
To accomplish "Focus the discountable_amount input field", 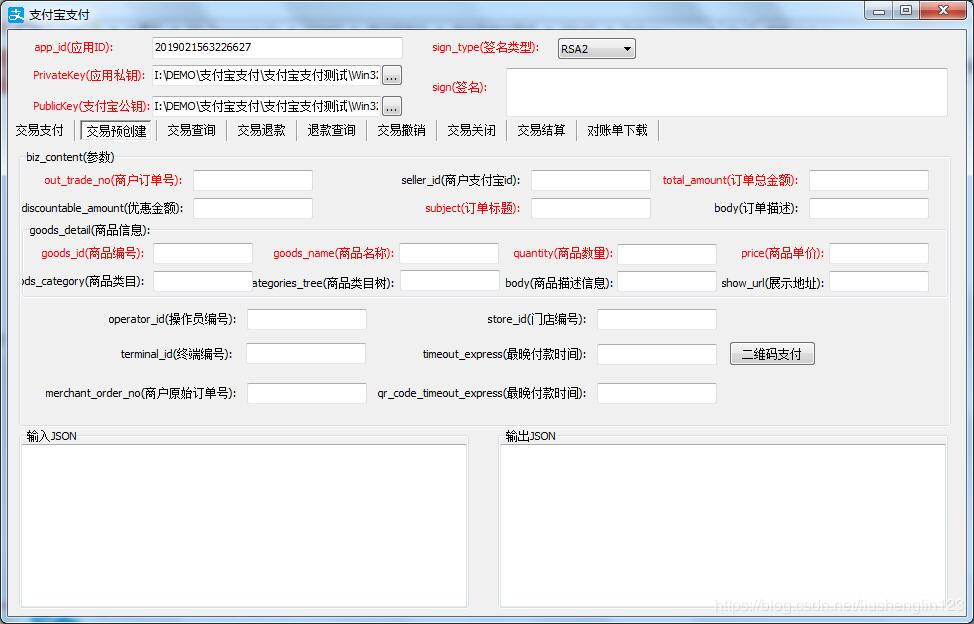I will point(253,209).
